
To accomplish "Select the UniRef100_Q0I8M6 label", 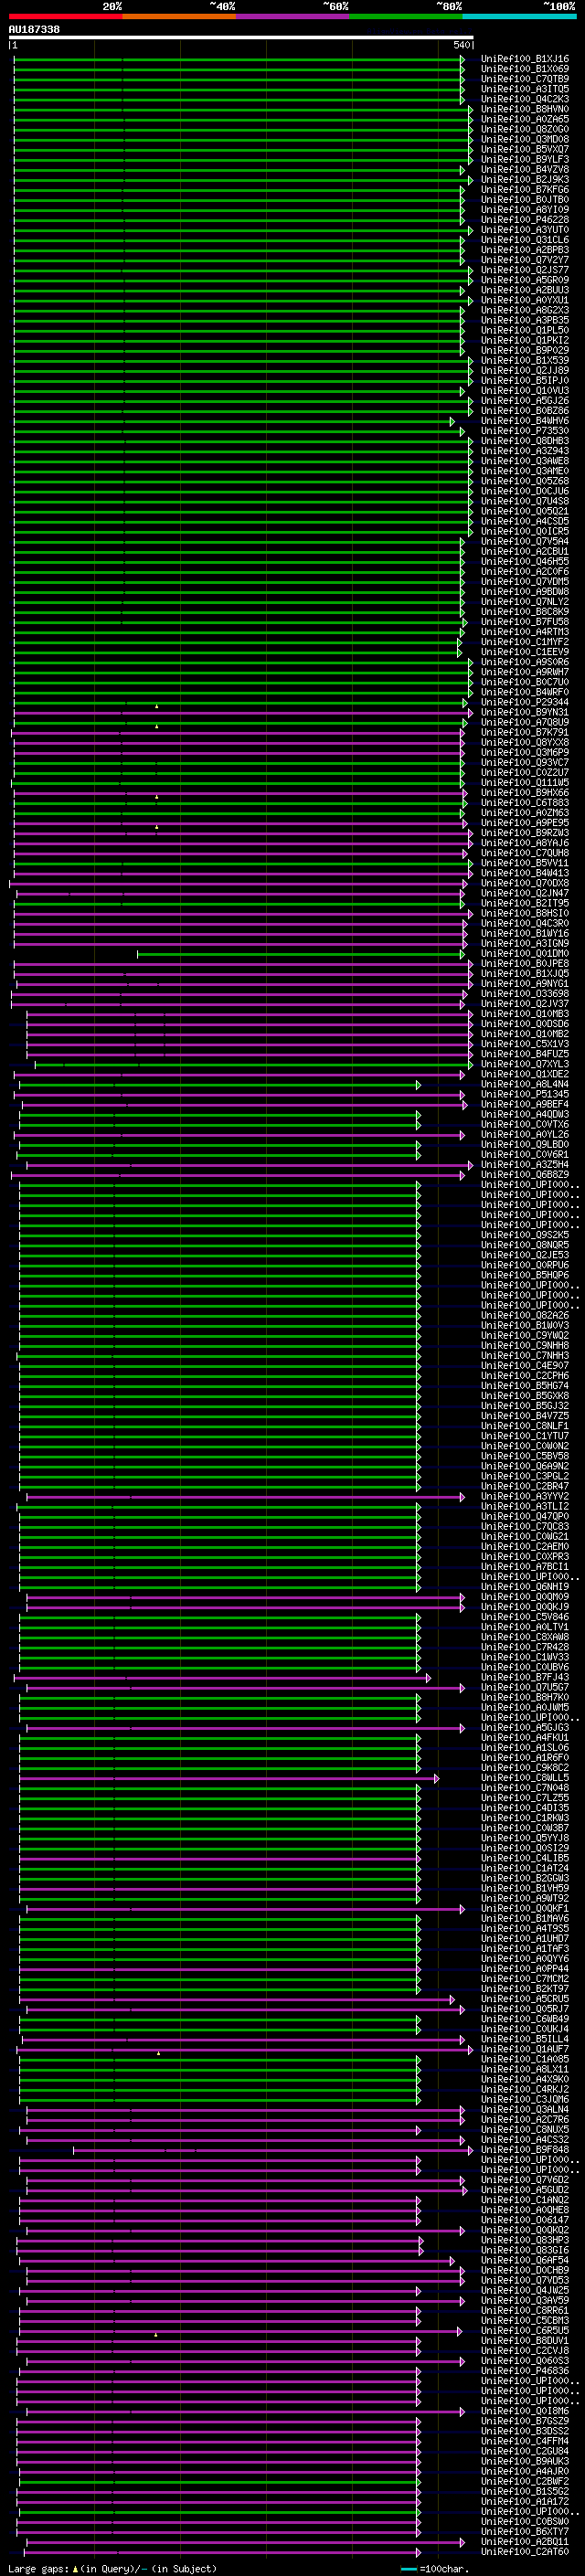I will (525, 2412).
